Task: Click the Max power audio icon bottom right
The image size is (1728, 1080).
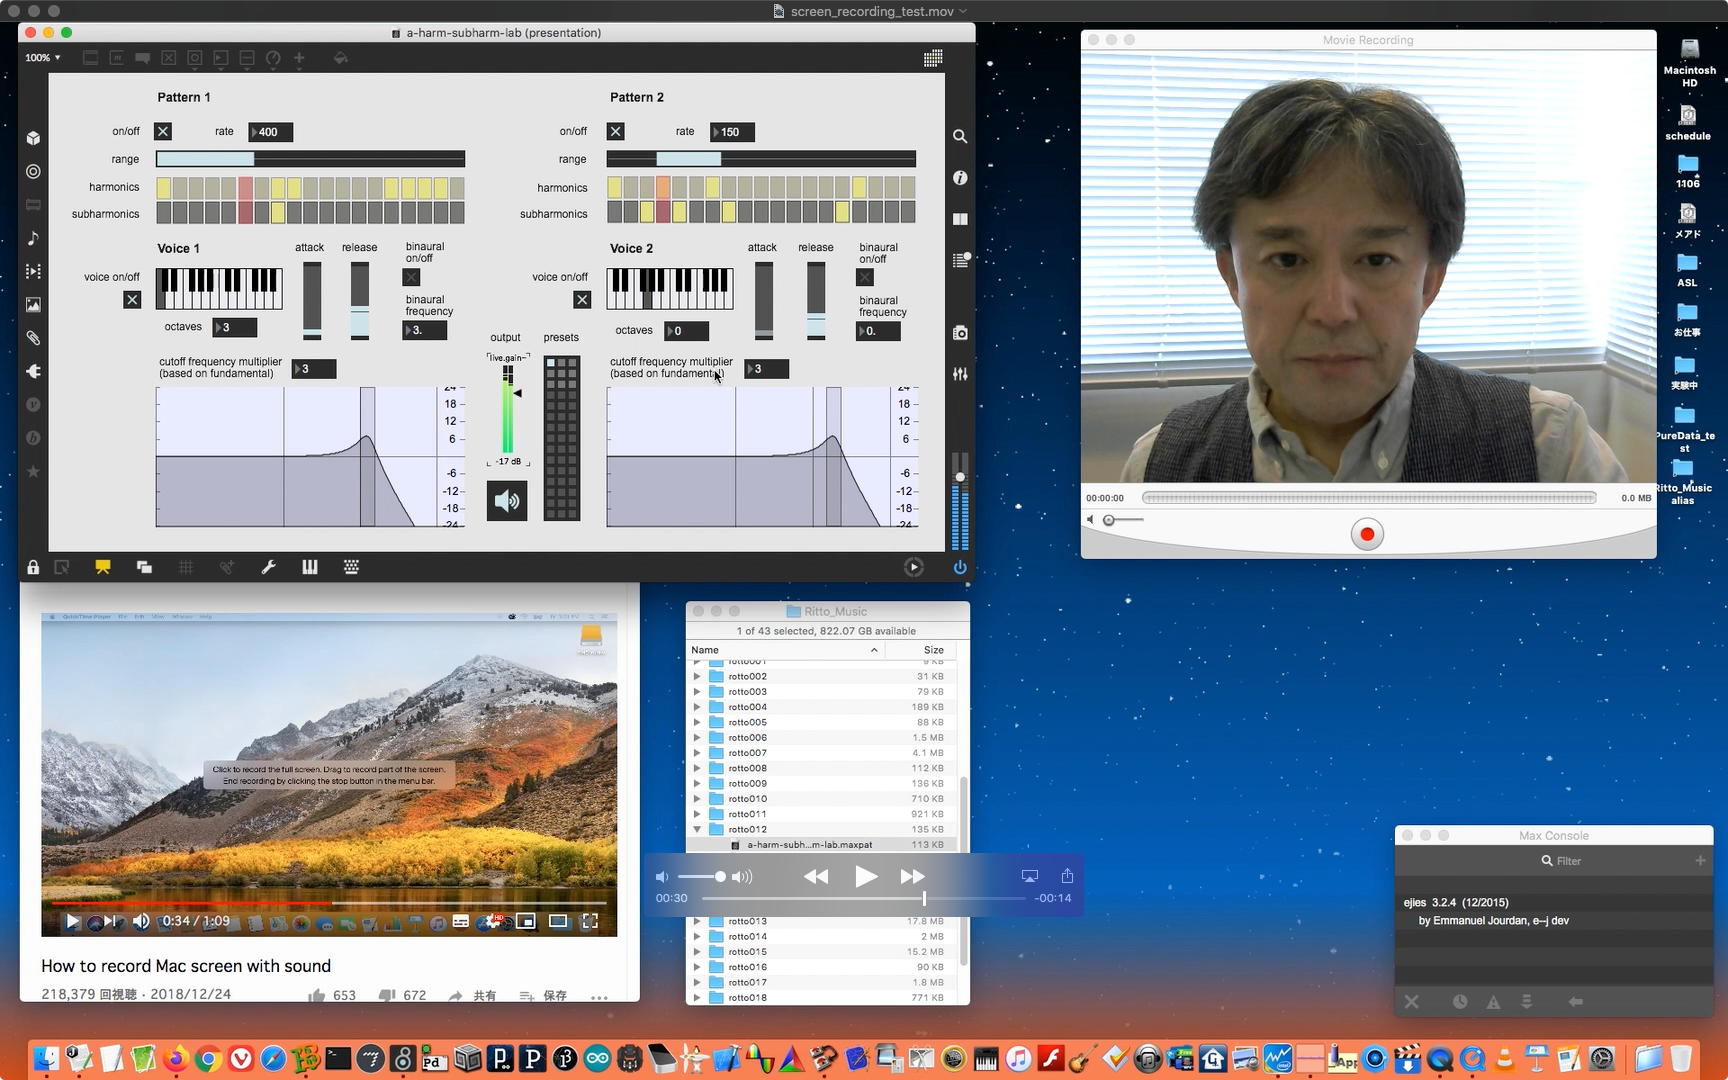Action: tap(960, 567)
